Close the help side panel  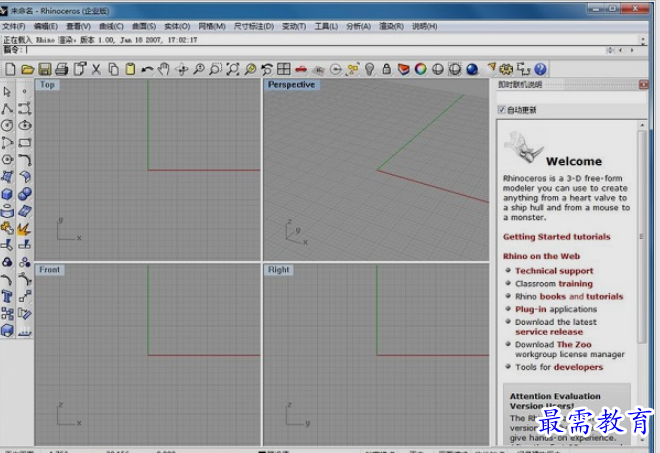point(644,85)
